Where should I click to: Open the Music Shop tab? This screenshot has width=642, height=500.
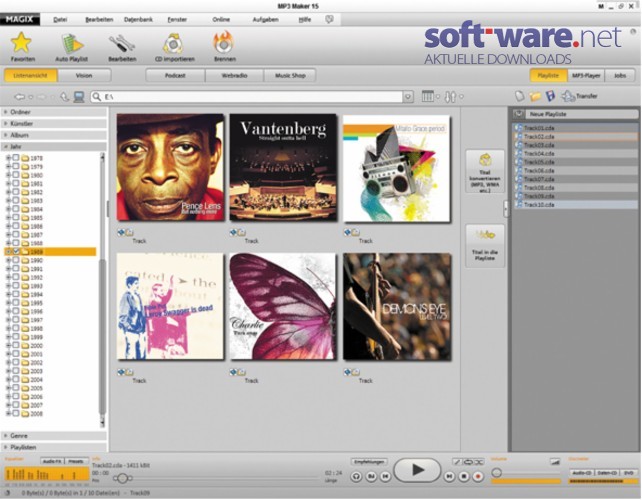coord(290,76)
